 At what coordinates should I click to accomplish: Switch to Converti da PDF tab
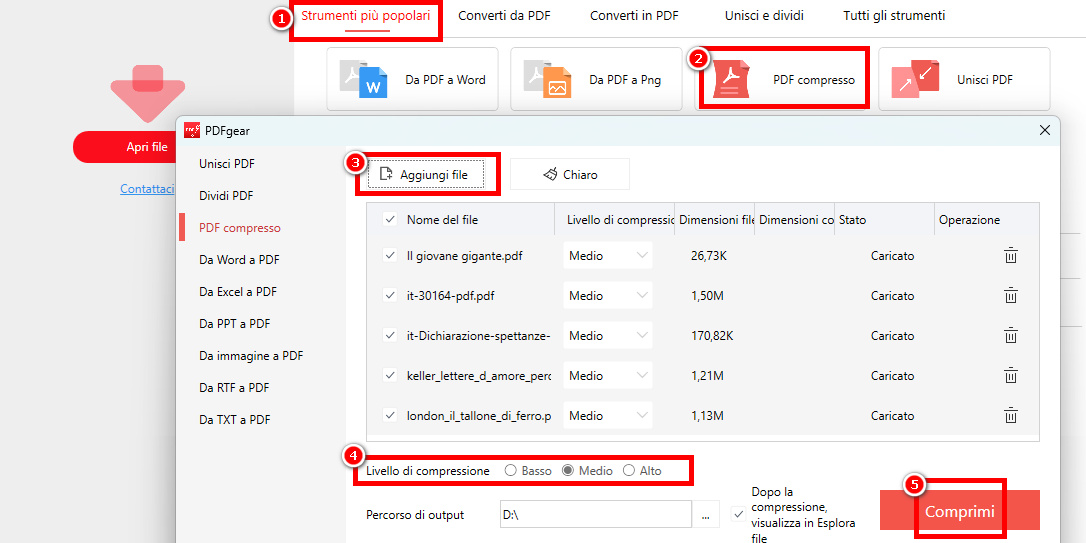click(x=504, y=16)
